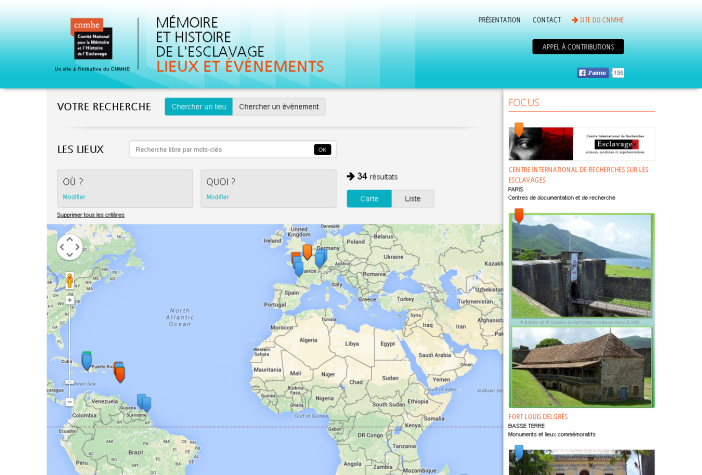This screenshot has height=475, width=702.
Task: Select the Chercher un lieu tab
Action: click(199, 107)
